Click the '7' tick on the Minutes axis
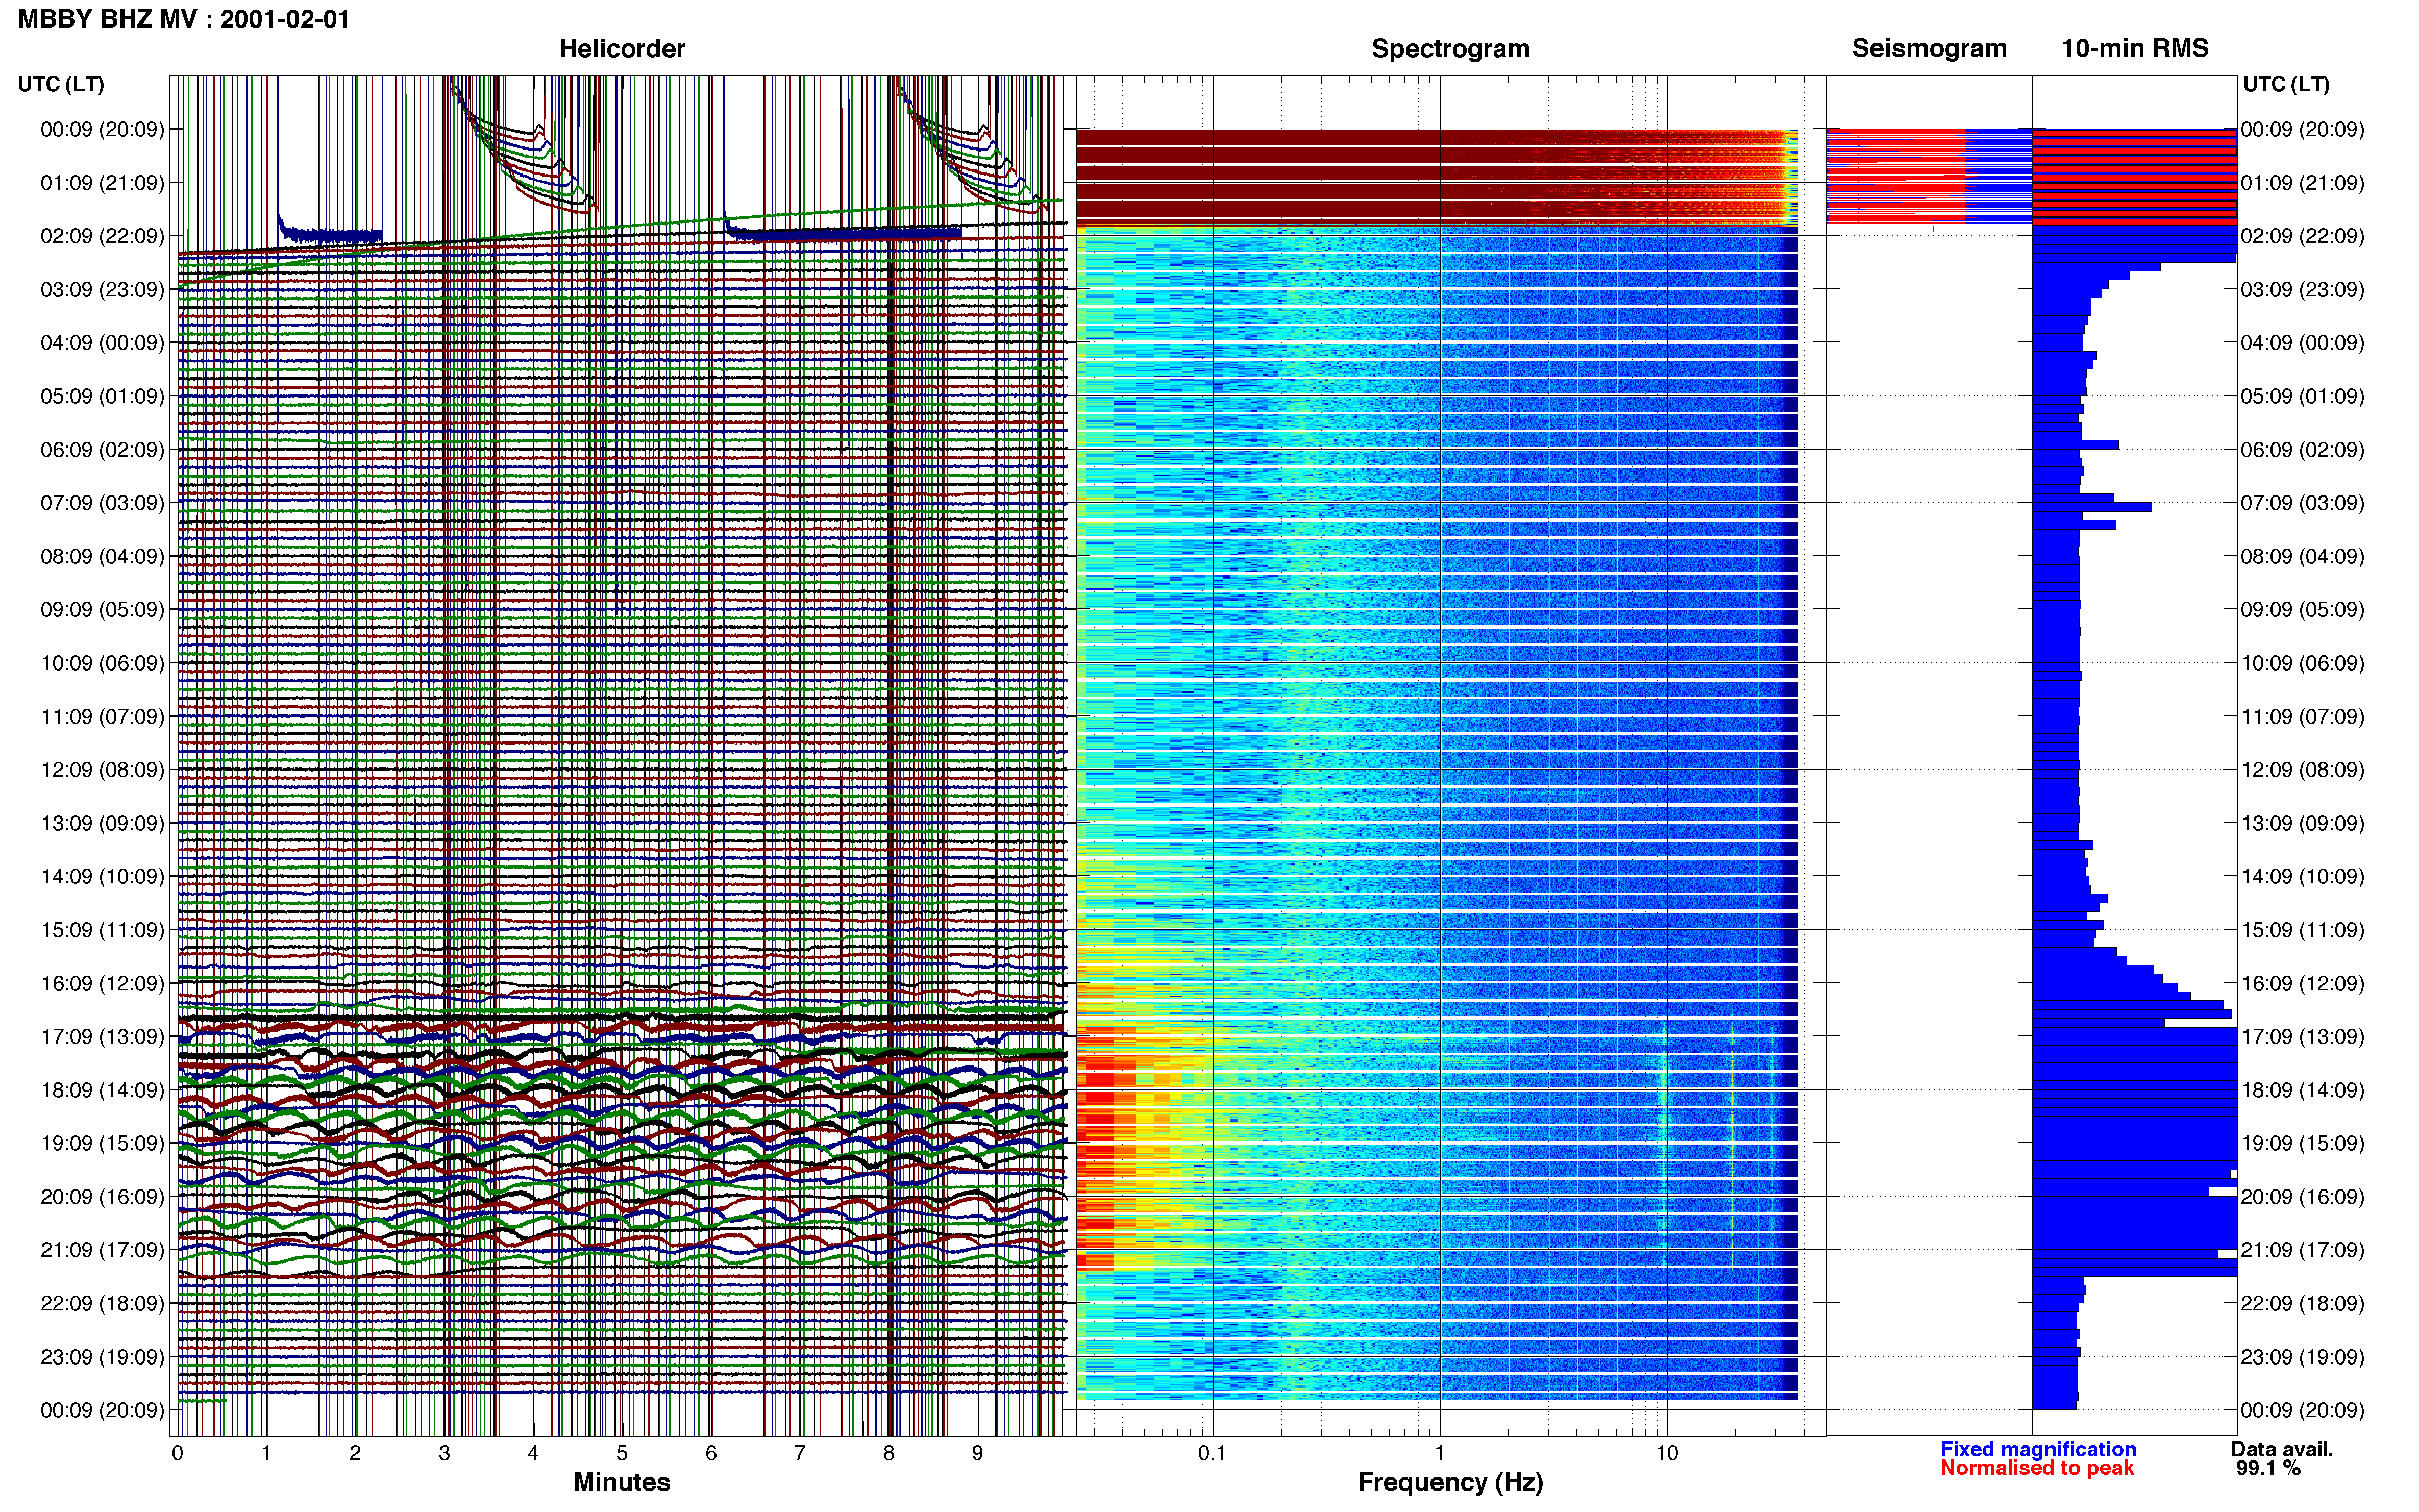This screenshot has height=1512, width=2419. pyautogui.click(x=800, y=1453)
